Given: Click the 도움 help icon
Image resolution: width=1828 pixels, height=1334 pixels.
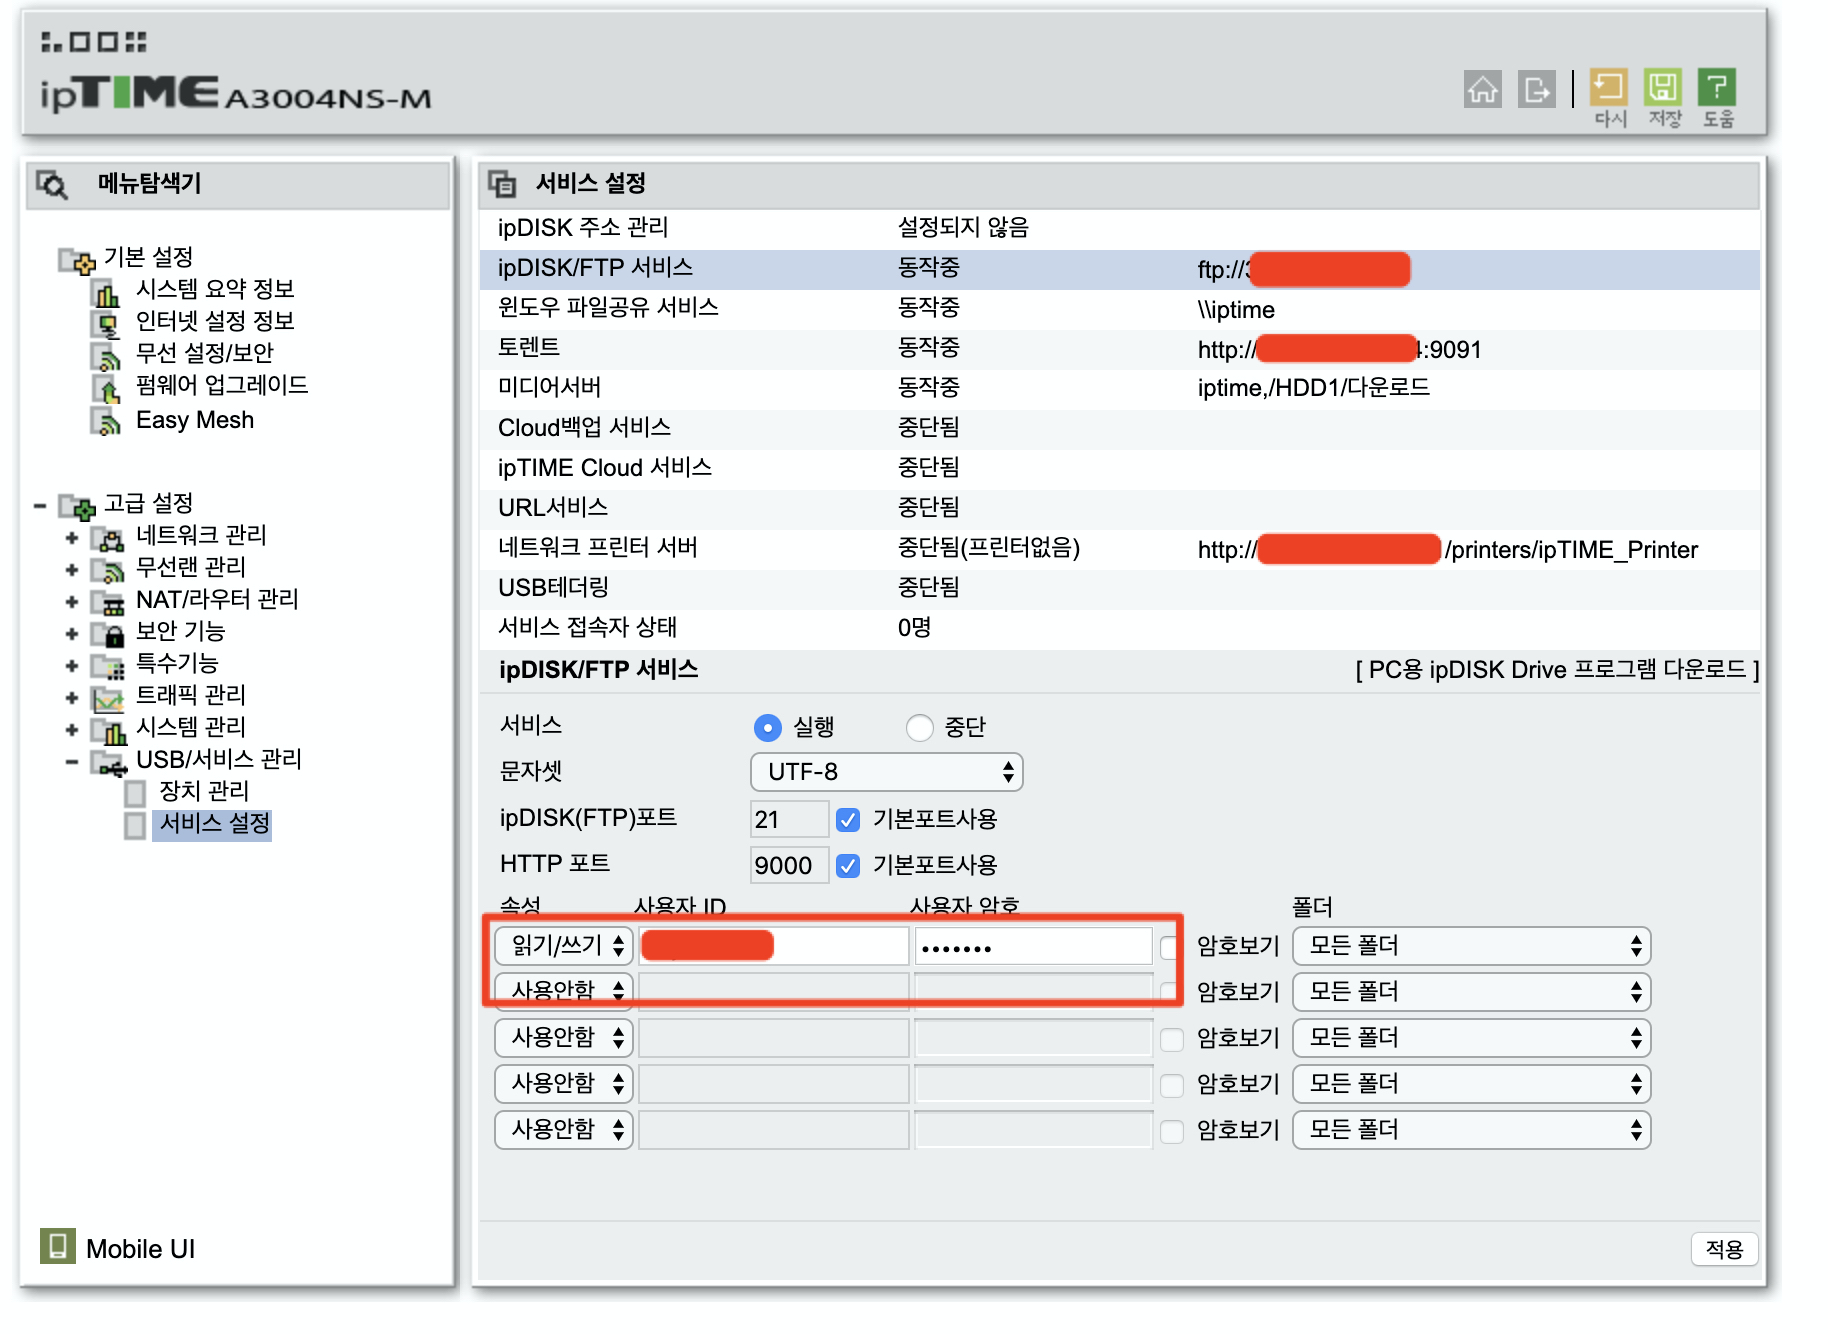Looking at the screenshot, I should [1717, 87].
